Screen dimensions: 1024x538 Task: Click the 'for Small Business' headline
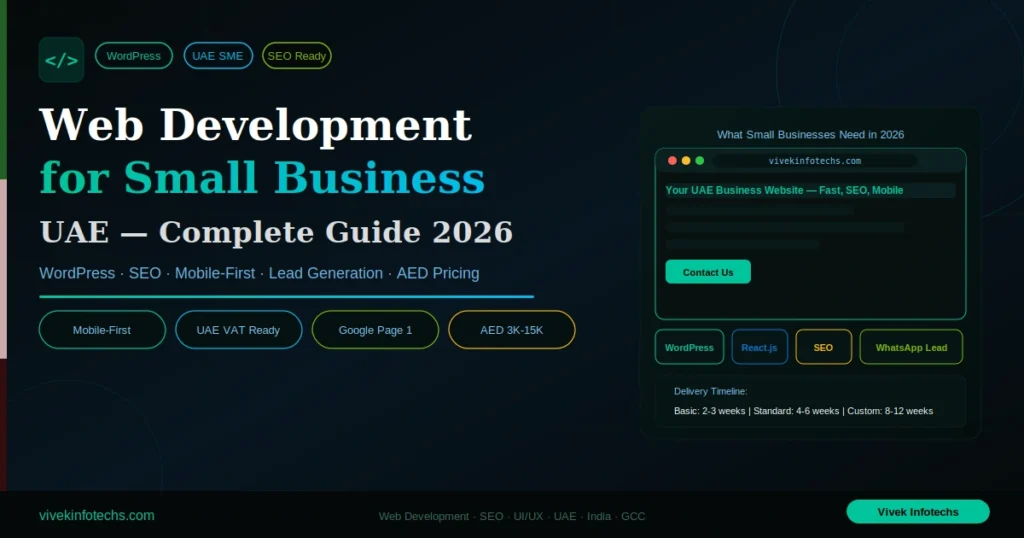click(x=262, y=178)
